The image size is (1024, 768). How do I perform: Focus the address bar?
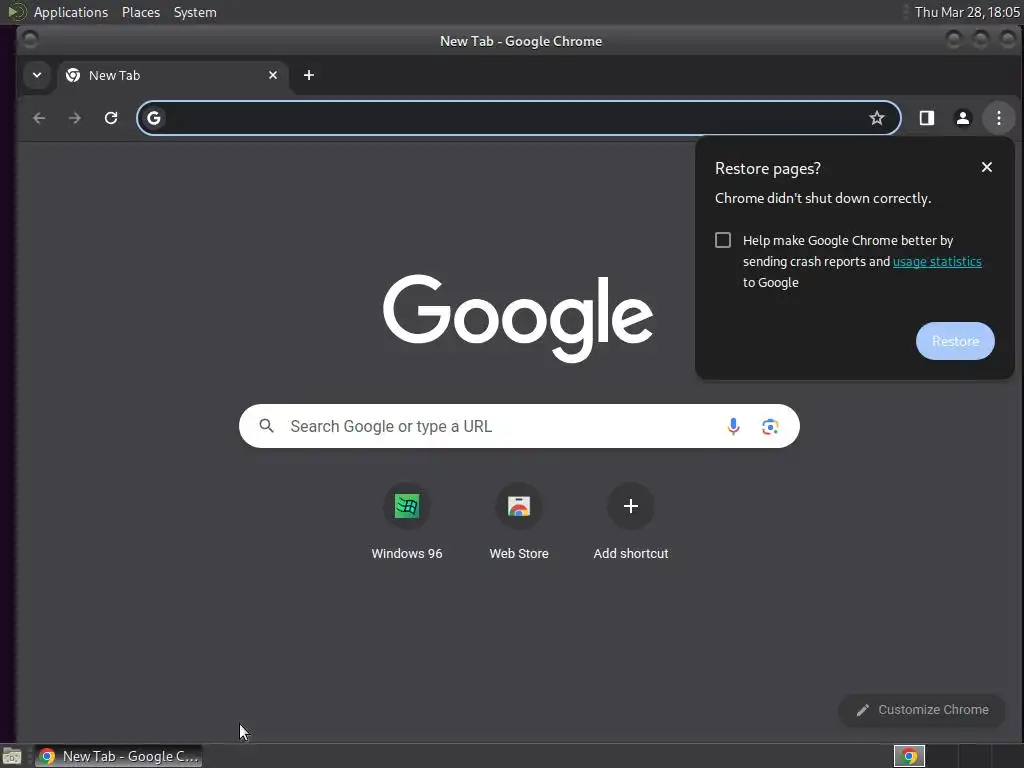(519, 118)
